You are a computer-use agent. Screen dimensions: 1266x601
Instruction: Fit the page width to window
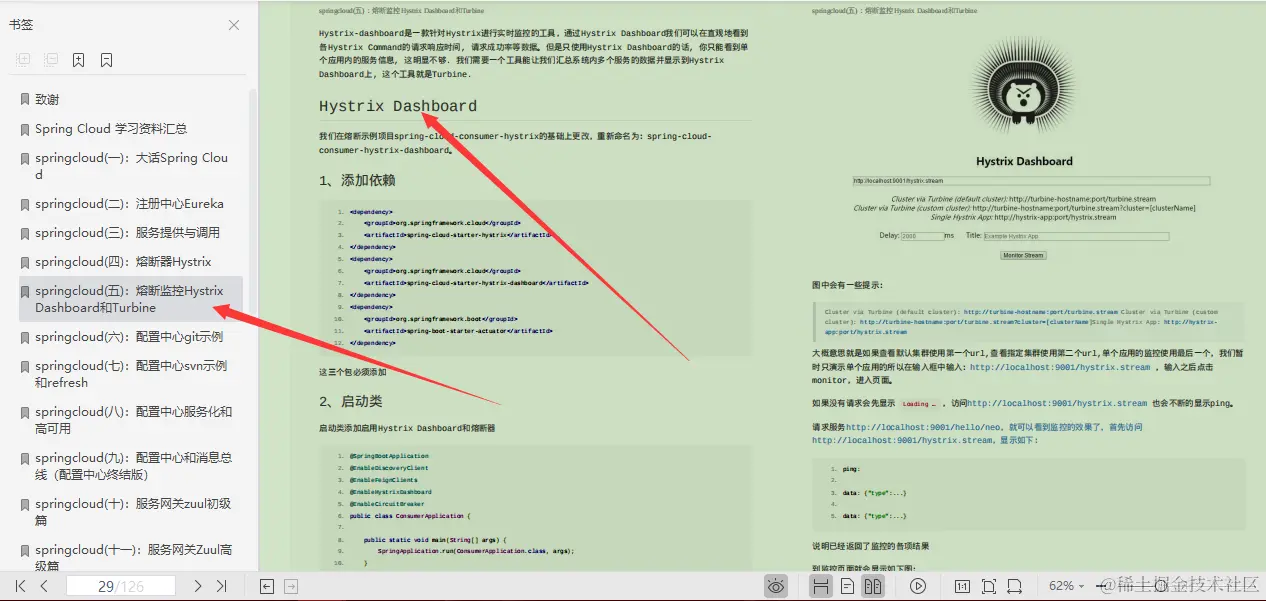point(1012,586)
